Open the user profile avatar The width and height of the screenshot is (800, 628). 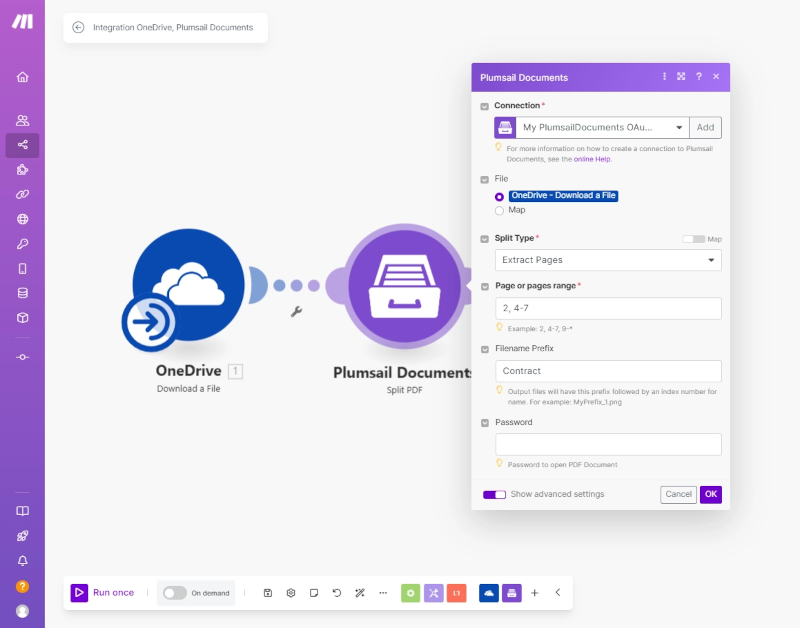pyautogui.click(x=22, y=611)
